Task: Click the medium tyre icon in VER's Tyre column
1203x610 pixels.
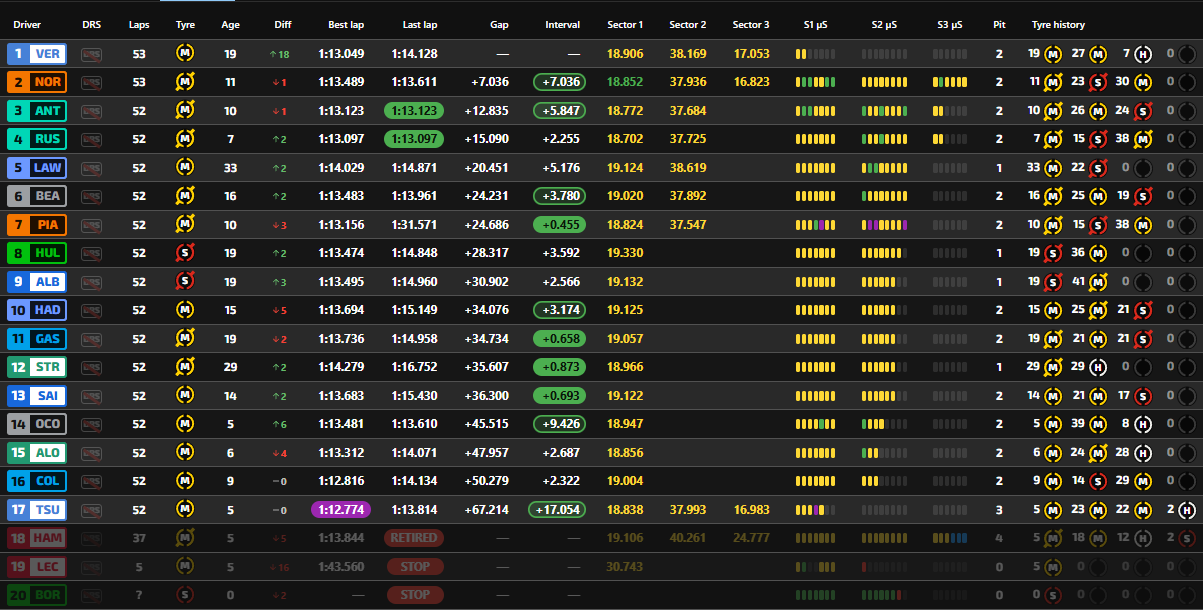Action: pyautogui.click(x=186, y=54)
